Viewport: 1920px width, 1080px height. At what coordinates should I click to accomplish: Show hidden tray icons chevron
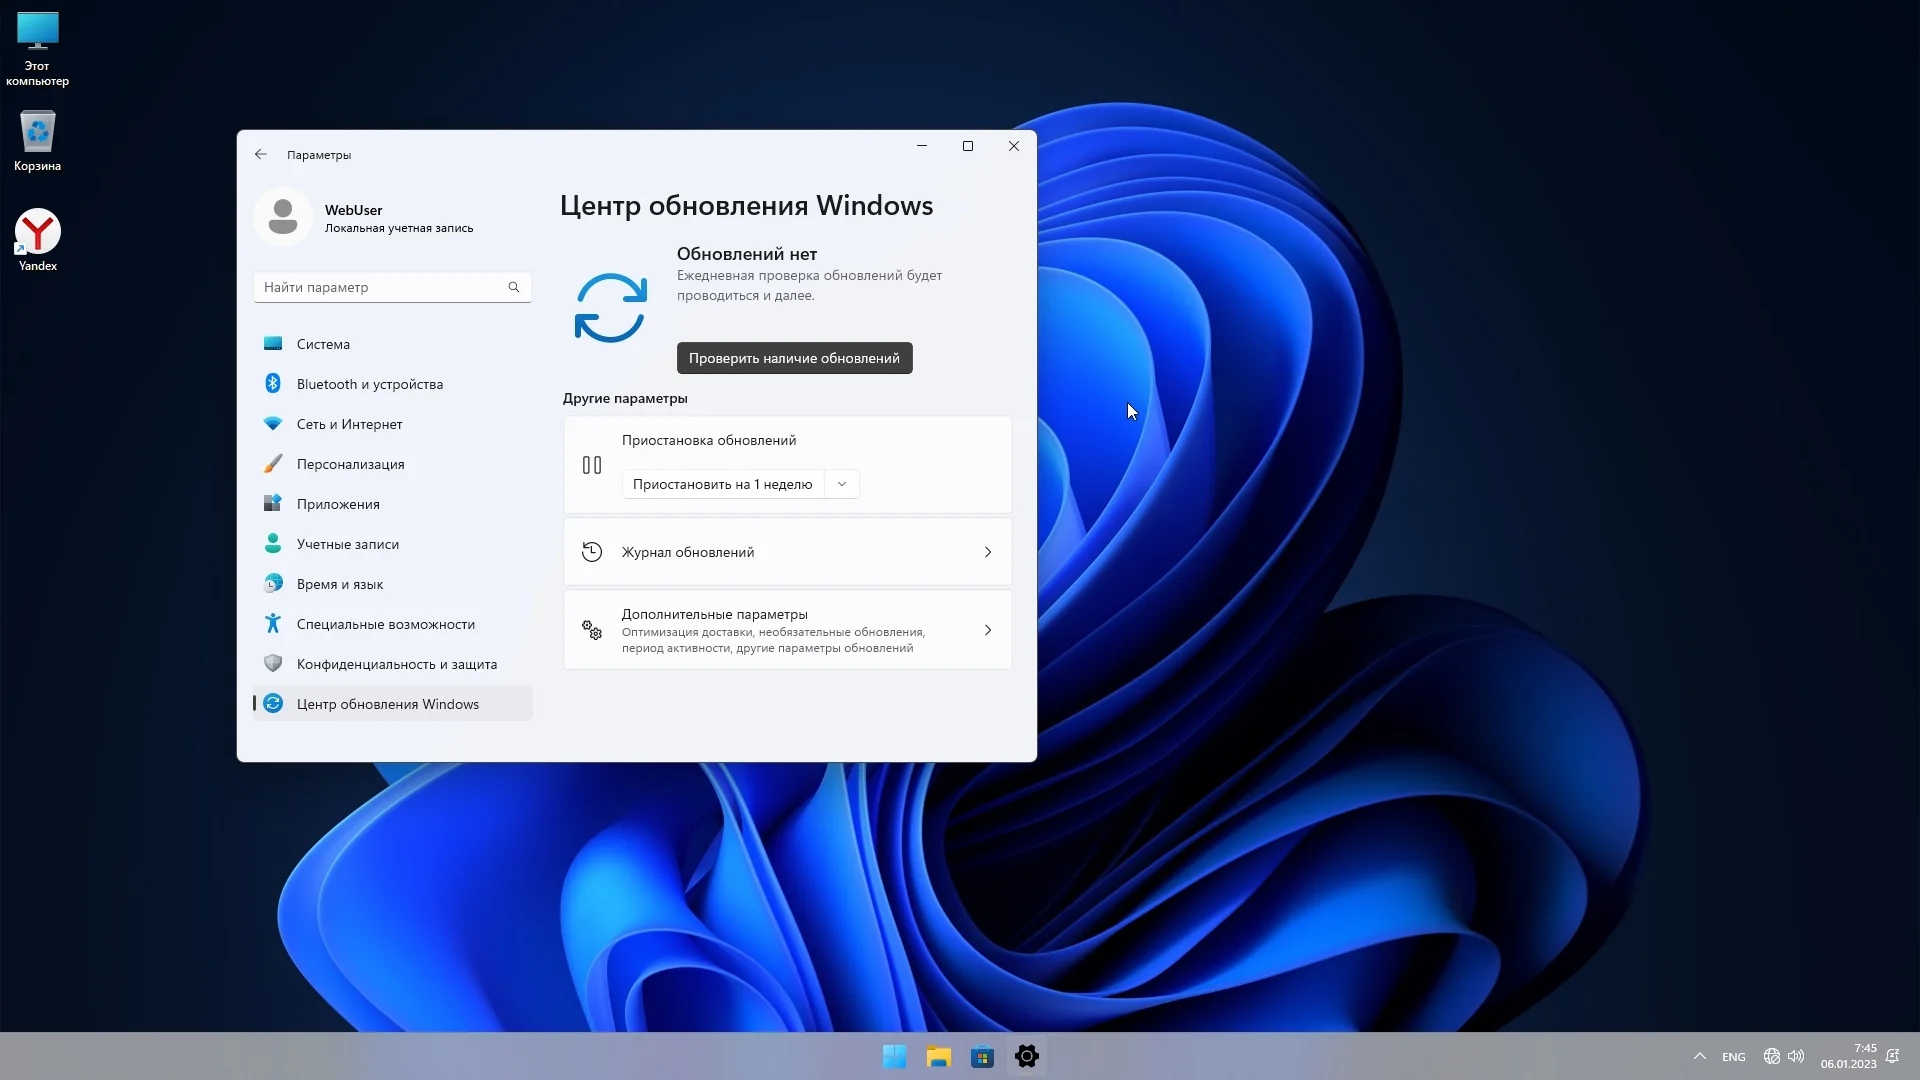coord(1700,1056)
